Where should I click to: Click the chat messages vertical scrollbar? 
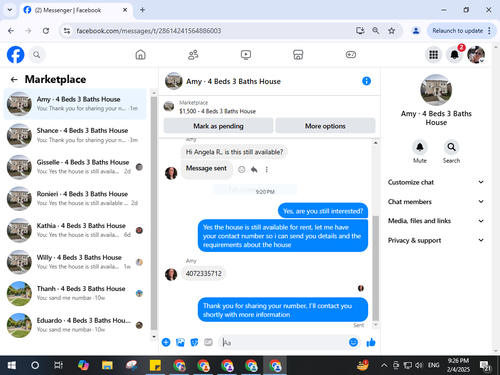click(x=376, y=268)
